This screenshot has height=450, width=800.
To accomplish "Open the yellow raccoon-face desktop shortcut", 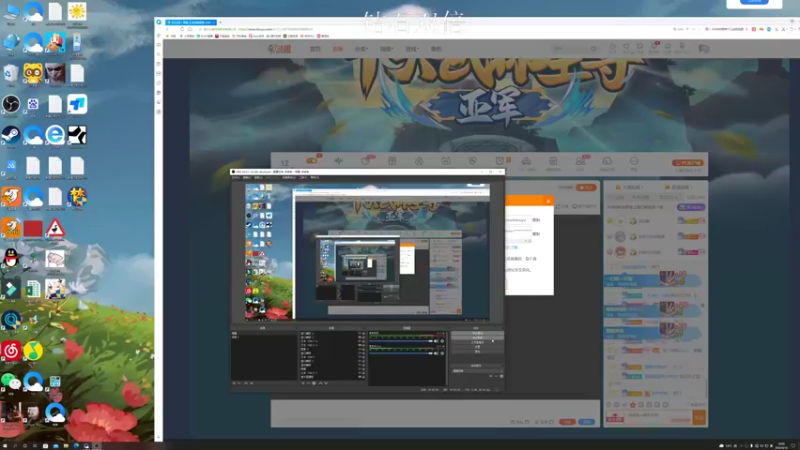I will tap(33, 74).
